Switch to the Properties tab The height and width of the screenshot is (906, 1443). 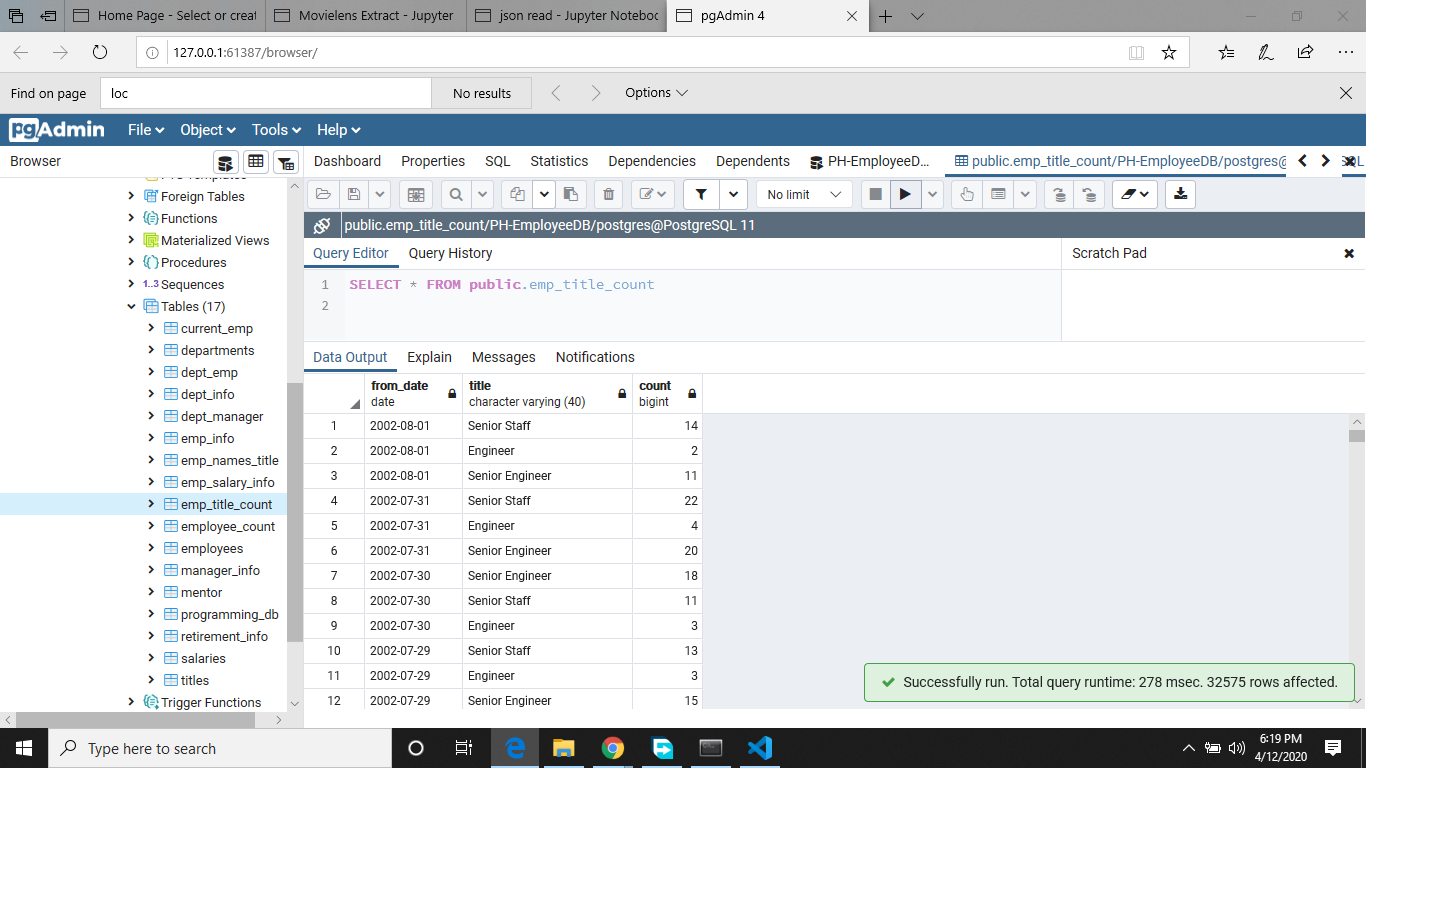433,161
